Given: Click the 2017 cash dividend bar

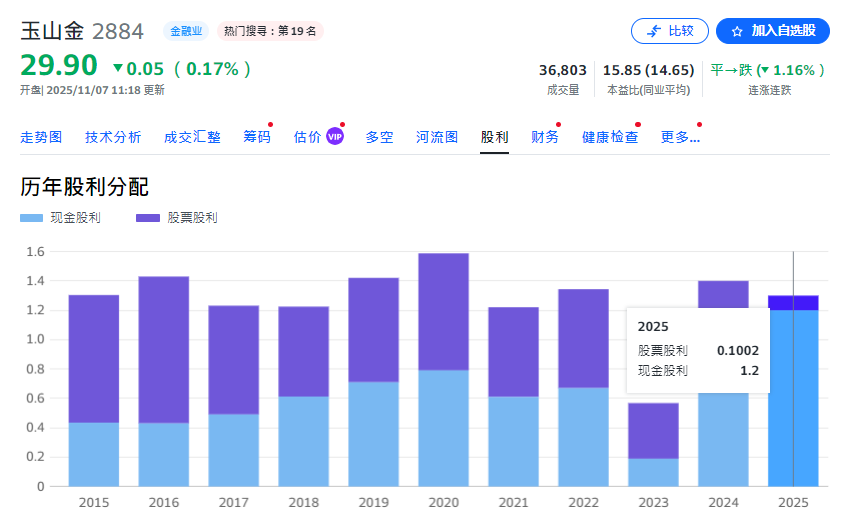Looking at the screenshot, I should [234, 450].
